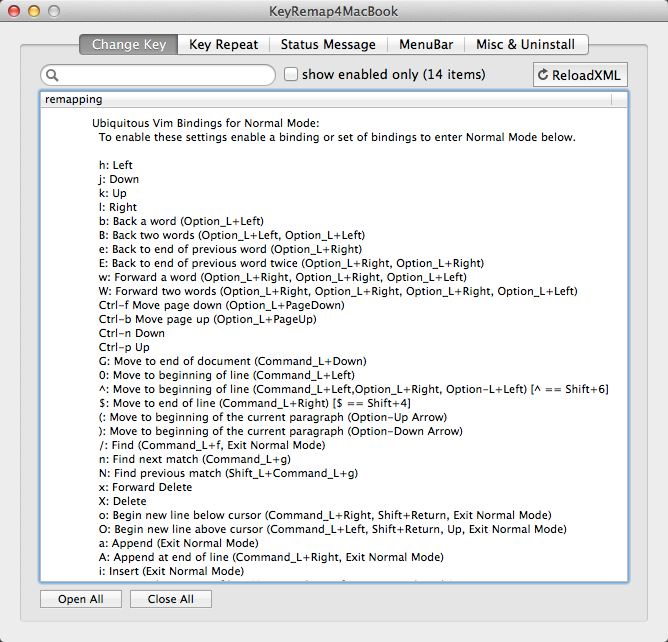Click '/: Find' line
668x642 pixels.
(x=212, y=446)
